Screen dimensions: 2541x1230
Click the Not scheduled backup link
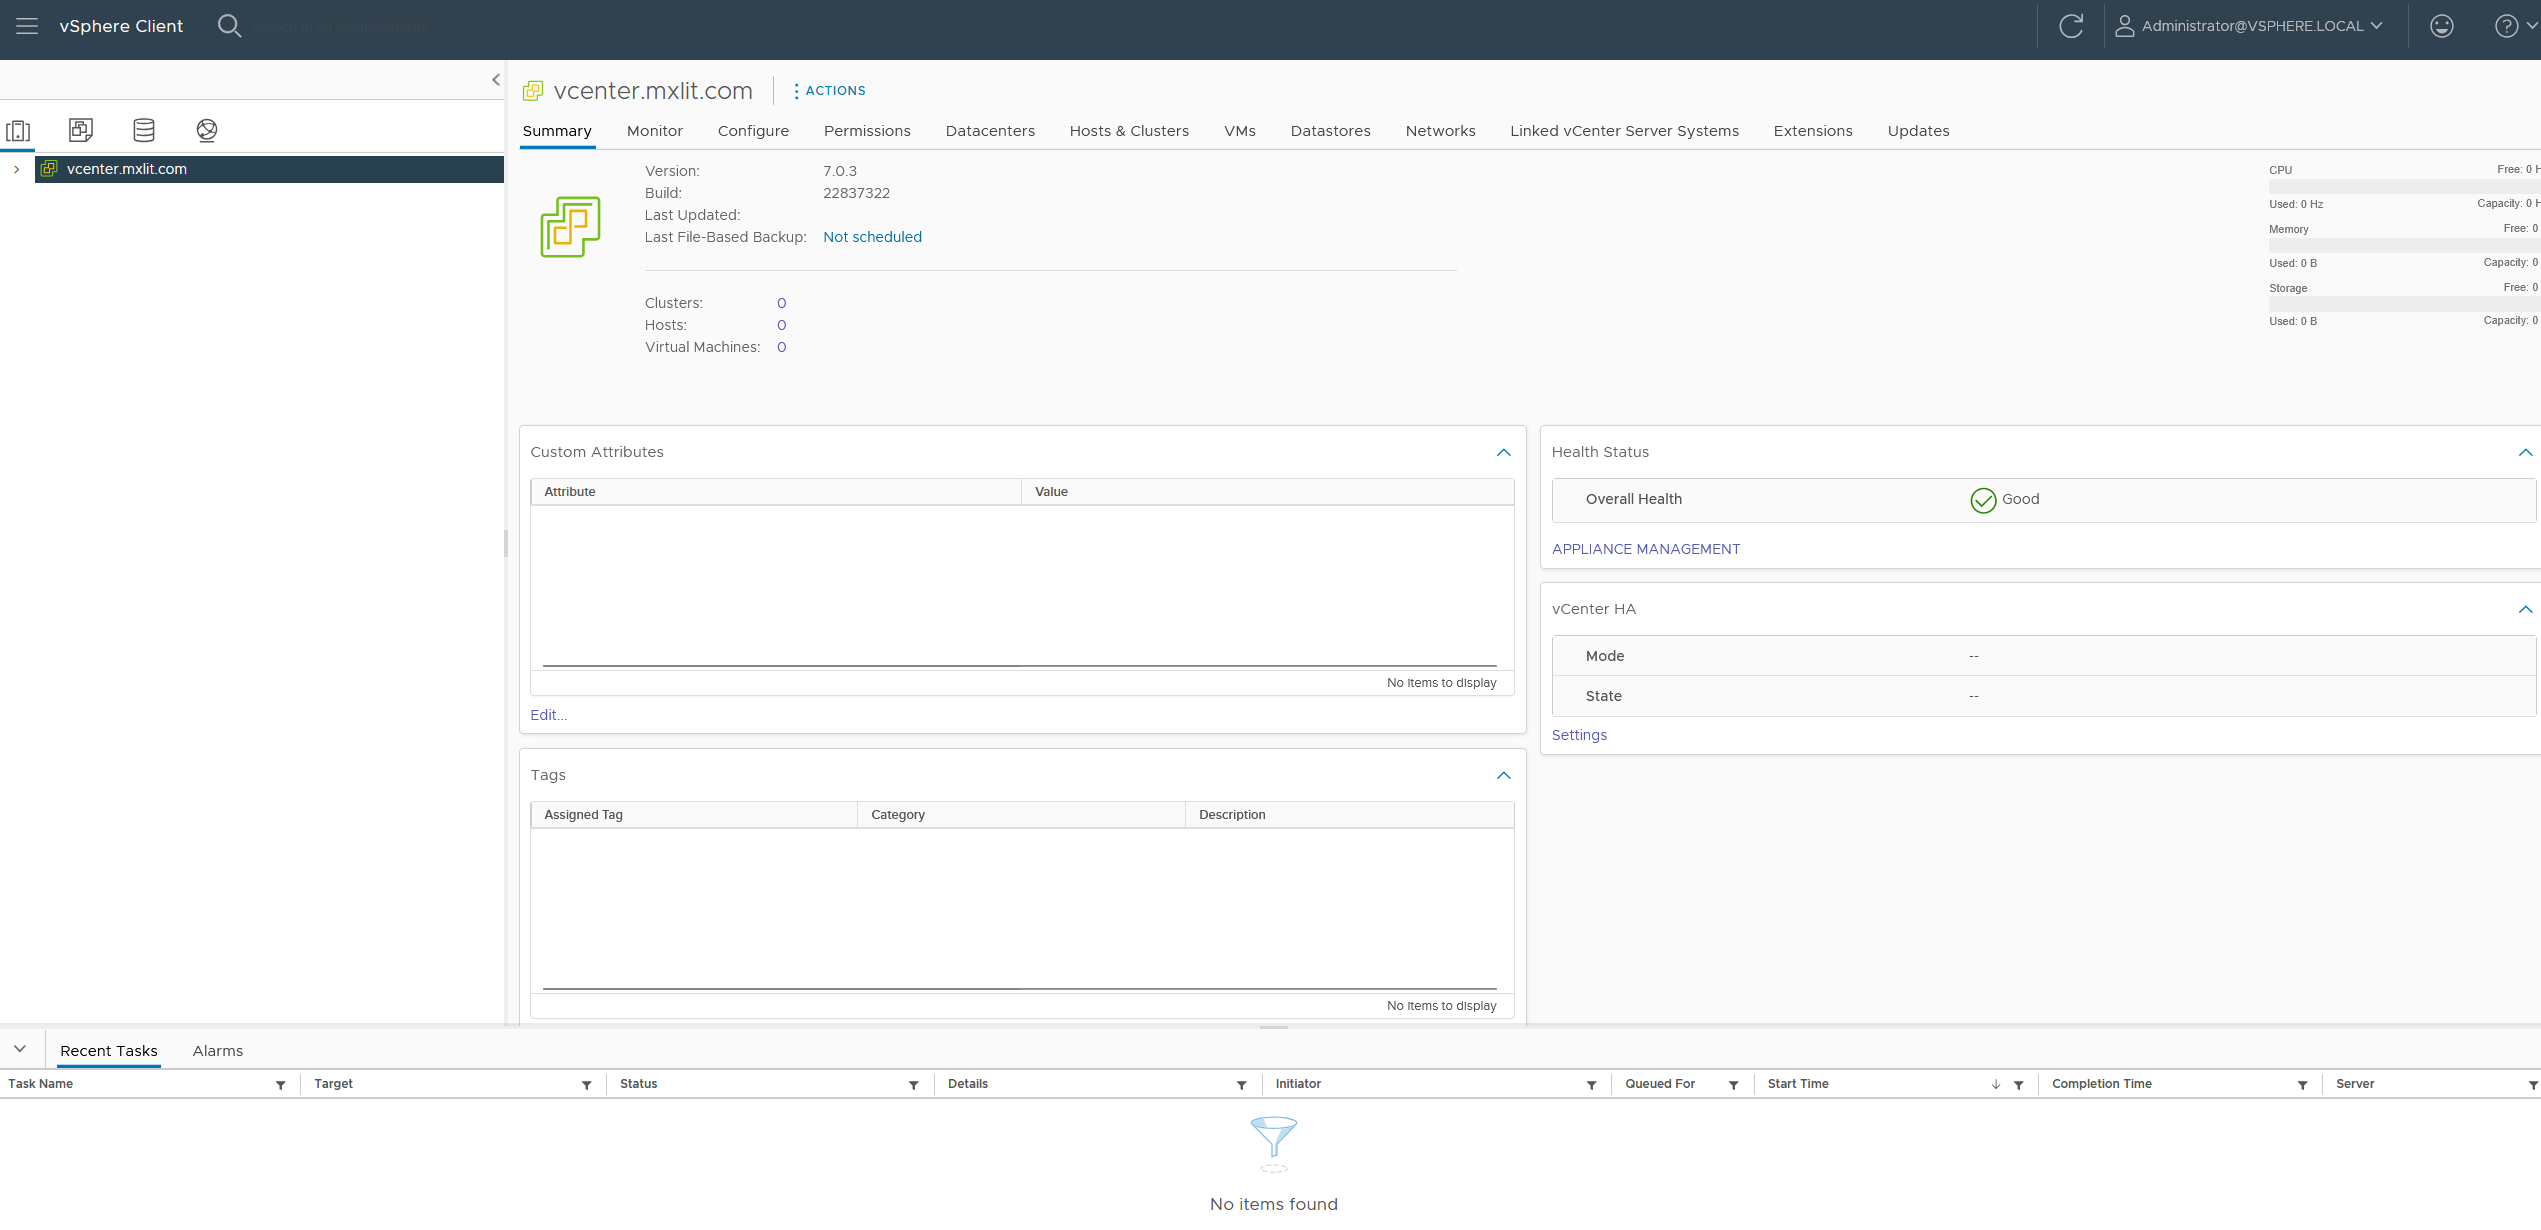pos(872,237)
